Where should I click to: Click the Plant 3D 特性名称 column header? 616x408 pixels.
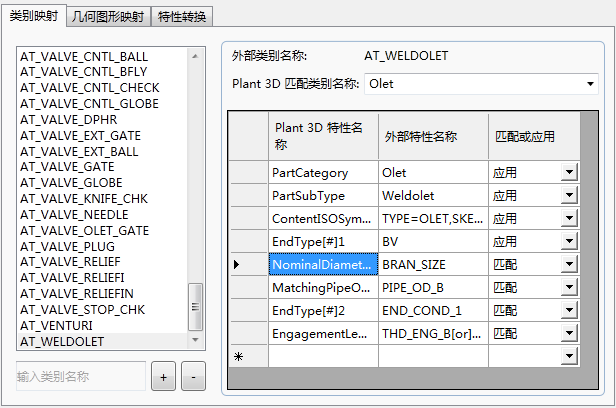pyautogui.click(x=323, y=136)
